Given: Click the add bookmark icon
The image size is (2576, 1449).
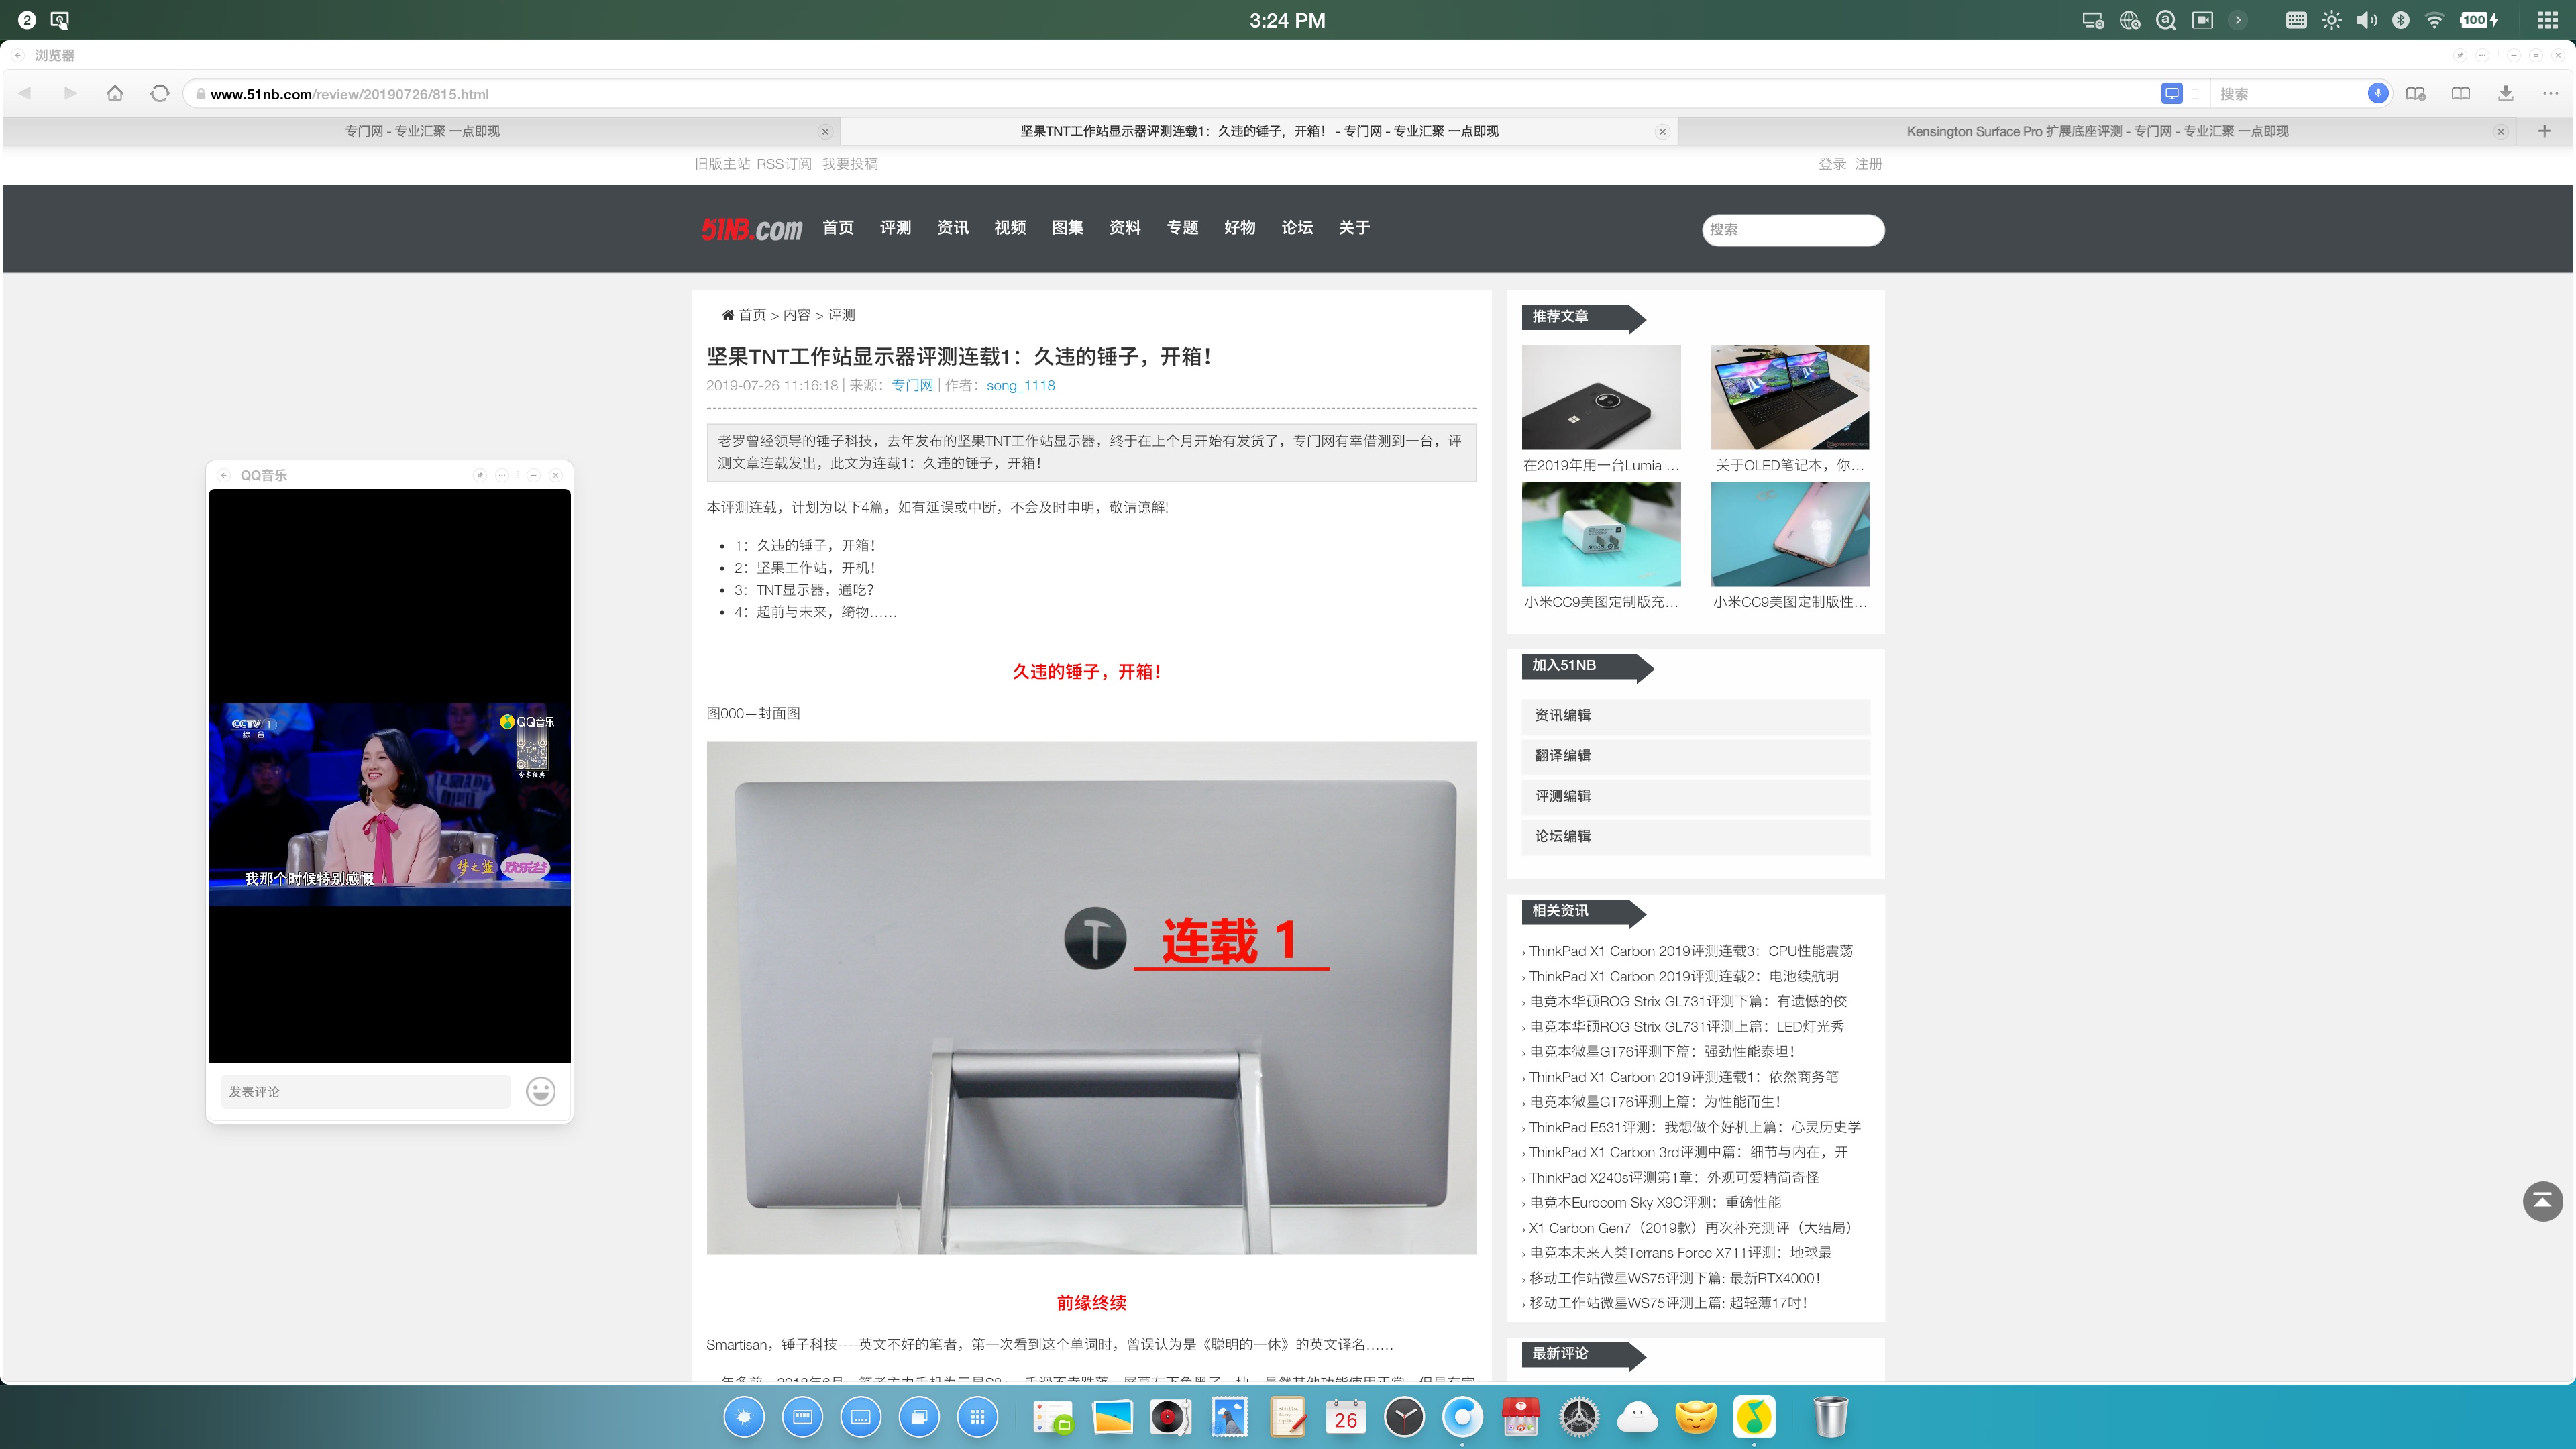Looking at the screenshot, I should 2416,93.
